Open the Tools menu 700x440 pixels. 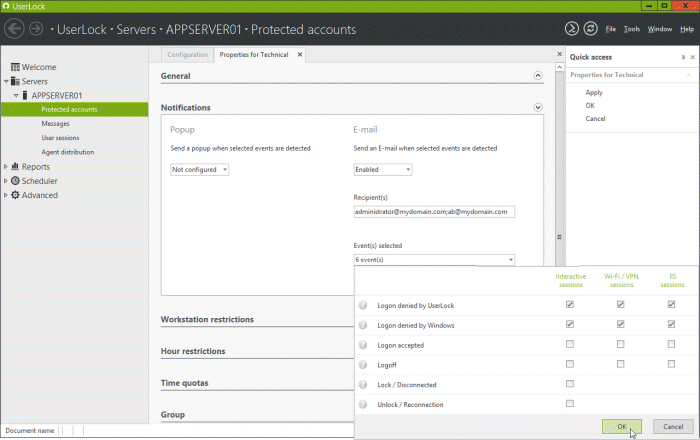click(x=632, y=29)
